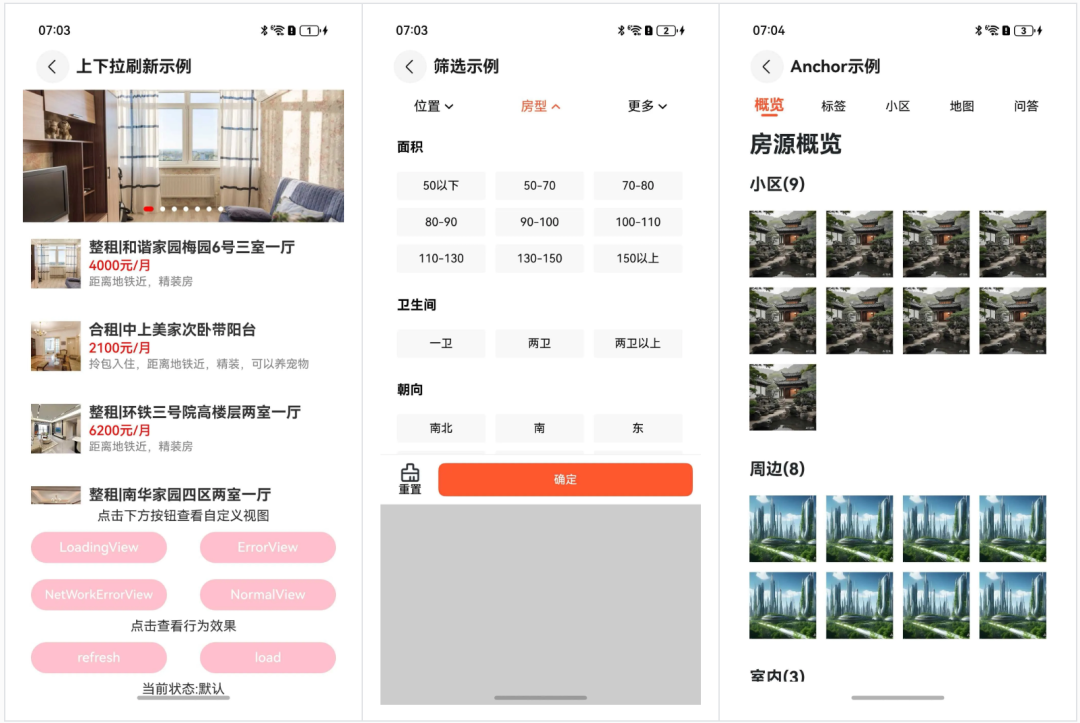The width and height of the screenshot is (1080, 723).
Task: Confirm filters with 确定 button
Action: coord(565,479)
